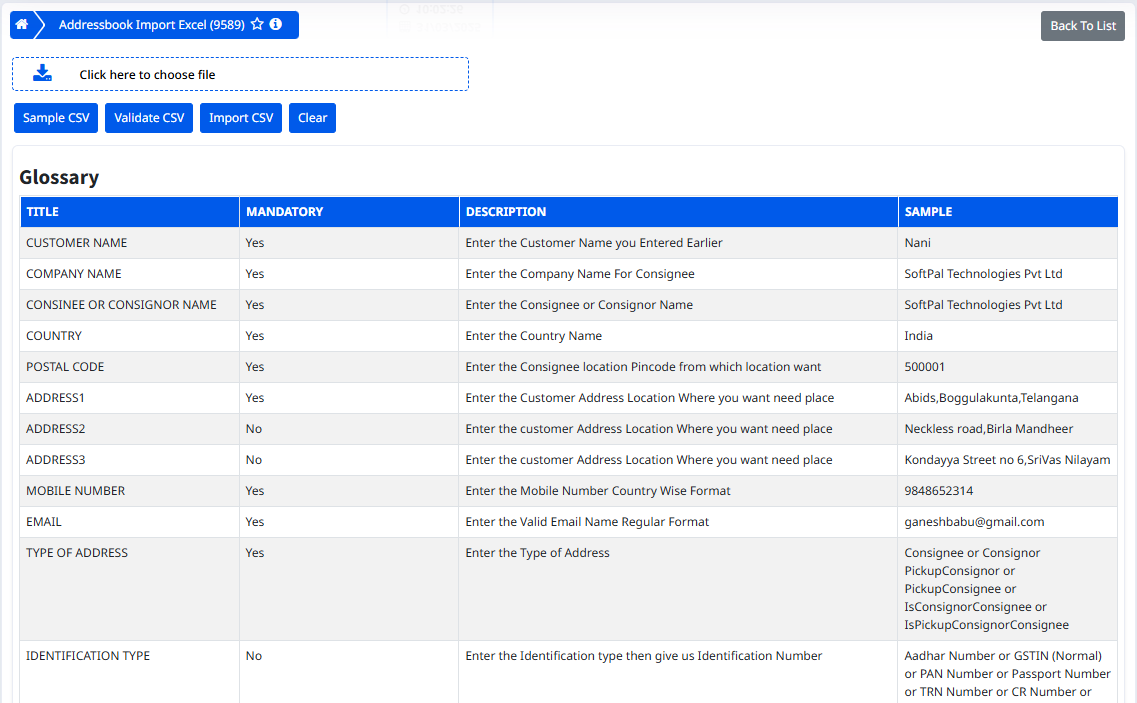
Task: Click the Glossary heading
Action: (59, 178)
